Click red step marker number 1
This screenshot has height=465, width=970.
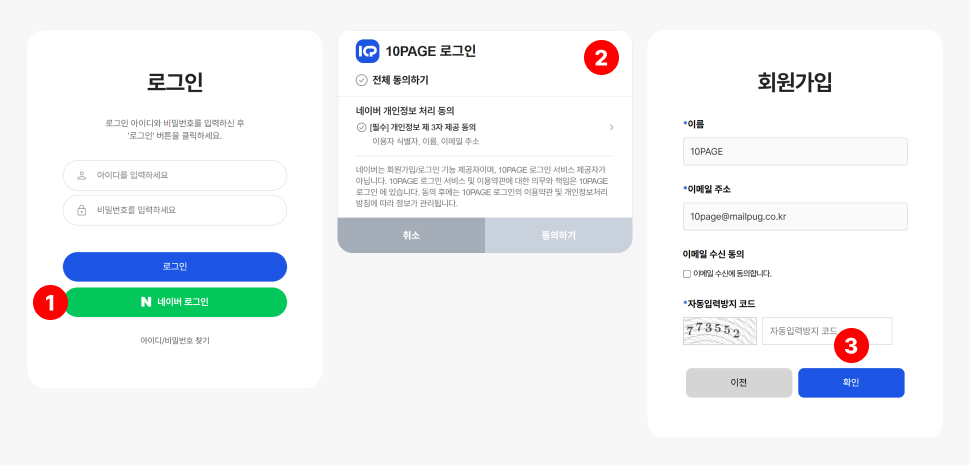[x=49, y=302]
